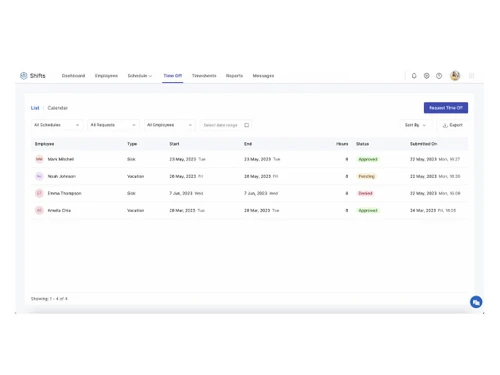
Task: Open Noah Johnson's name
Action: (x=62, y=176)
